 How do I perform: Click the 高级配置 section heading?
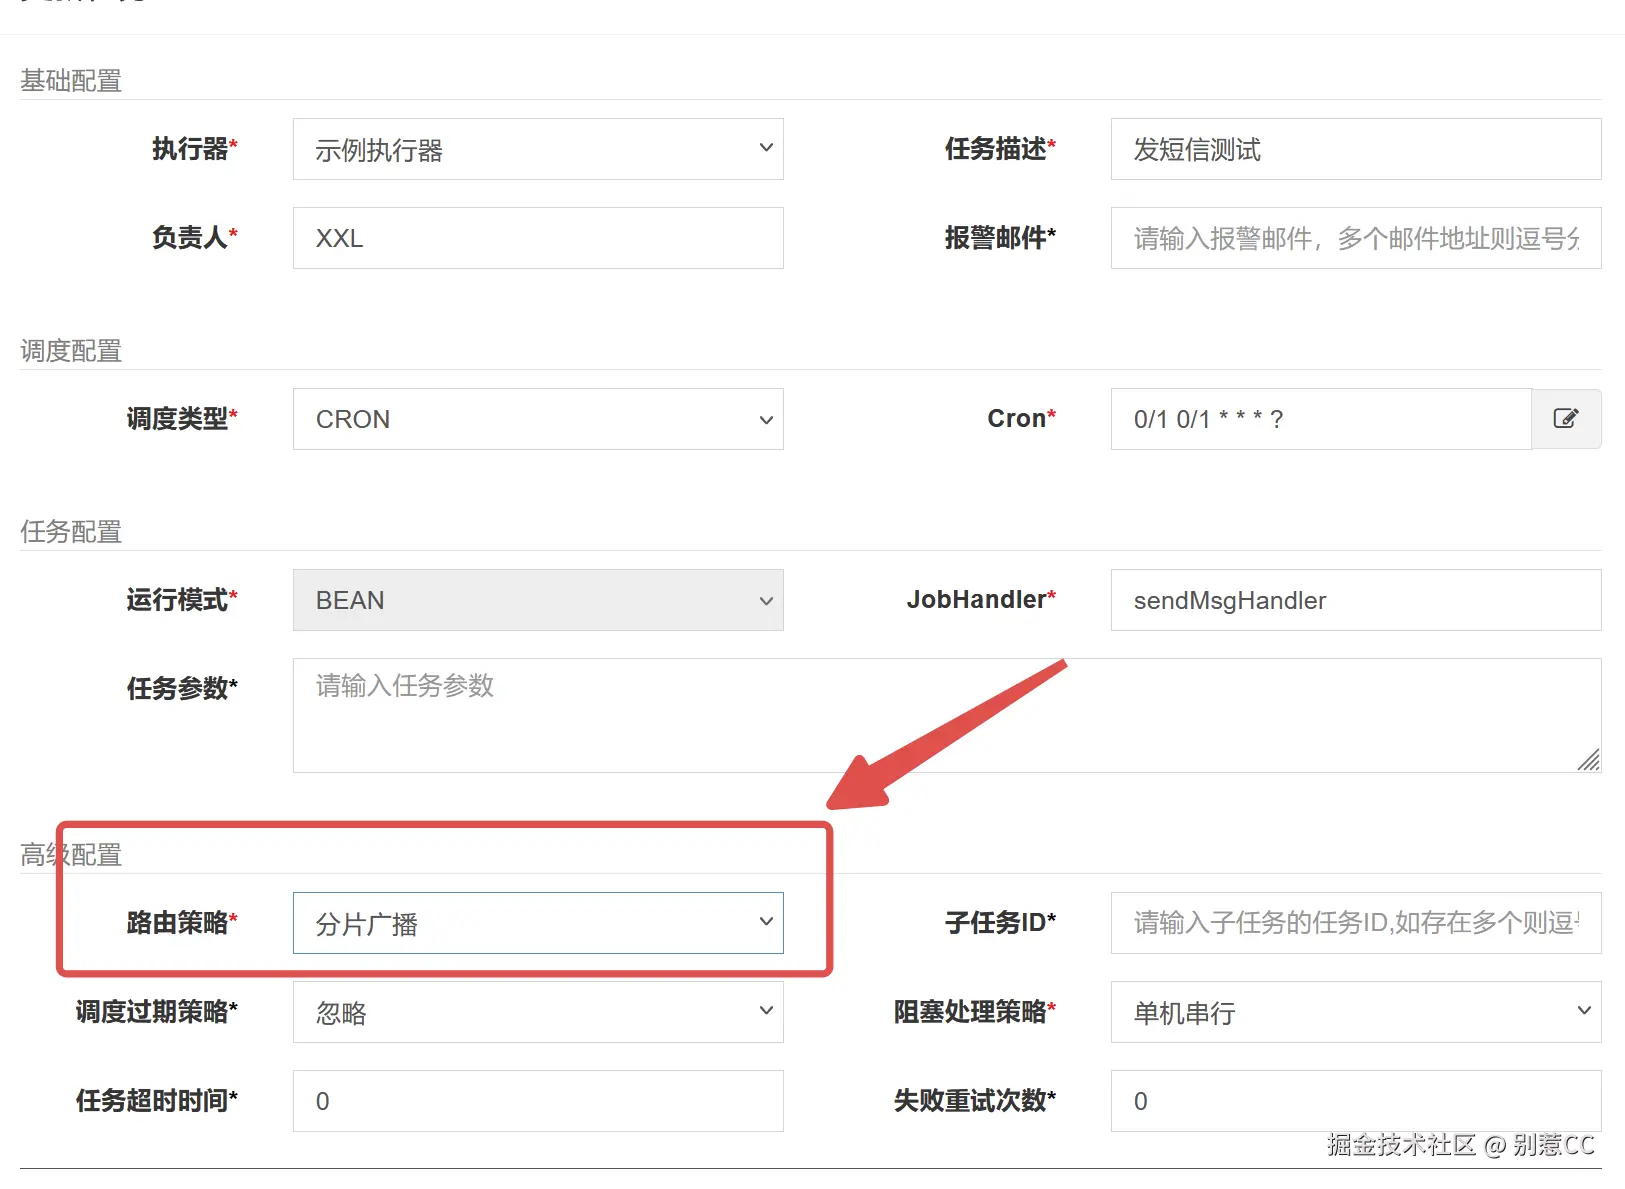(70, 855)
